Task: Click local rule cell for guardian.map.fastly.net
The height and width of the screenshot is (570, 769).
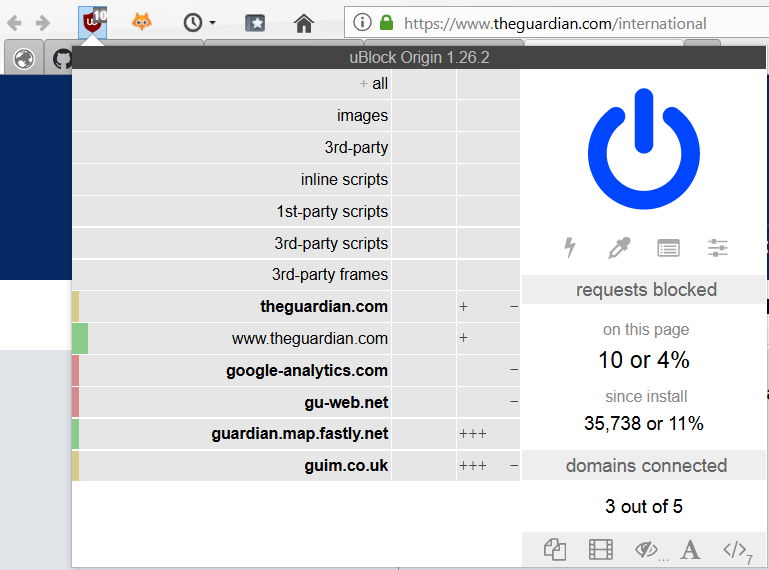Action: point(488,434)
